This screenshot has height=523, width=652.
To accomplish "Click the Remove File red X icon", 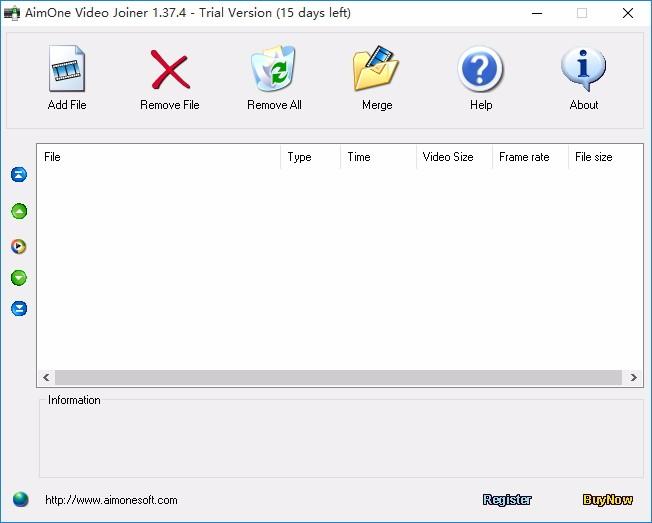I will coord(170,69).
